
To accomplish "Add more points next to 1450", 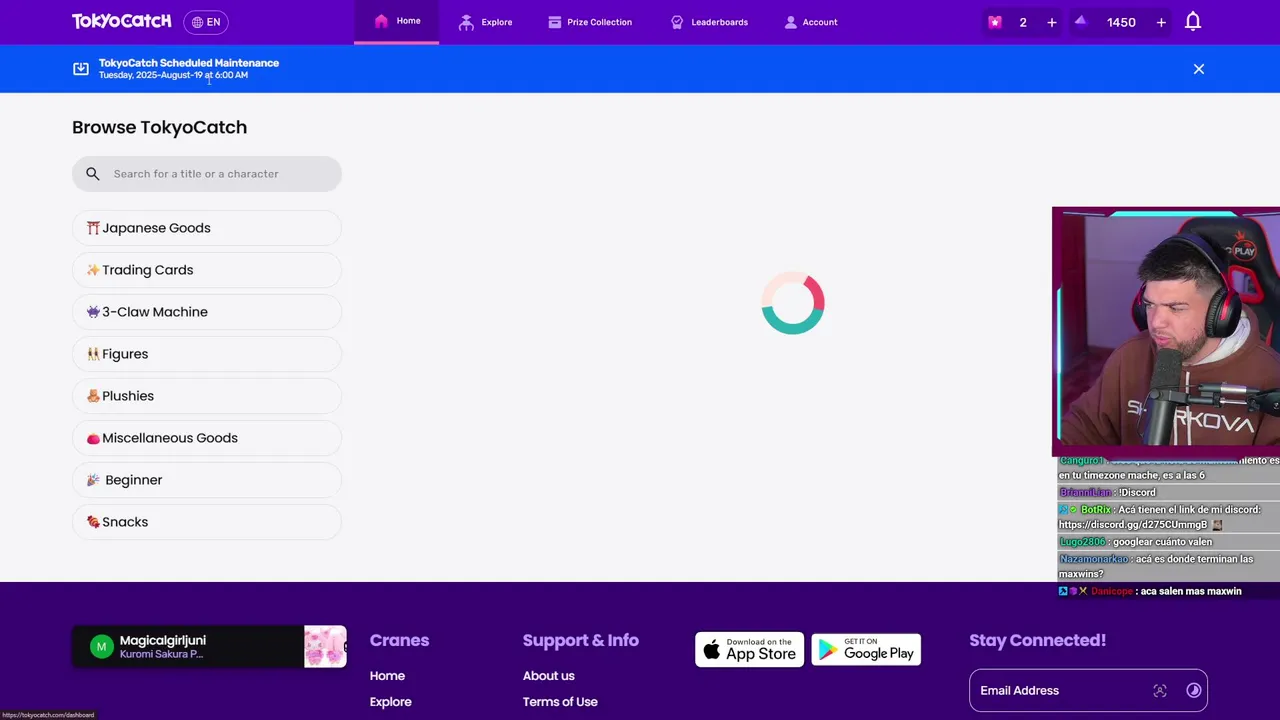I will [x=1161, y=22].
